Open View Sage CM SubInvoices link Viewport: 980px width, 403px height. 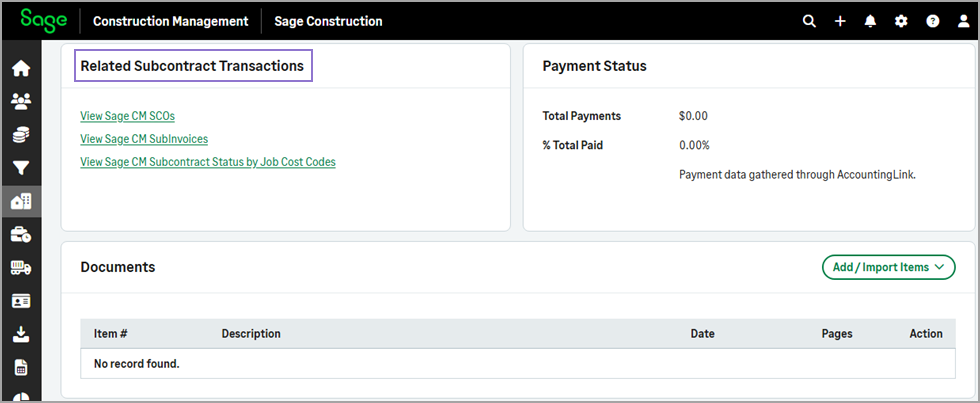(144, 139)
